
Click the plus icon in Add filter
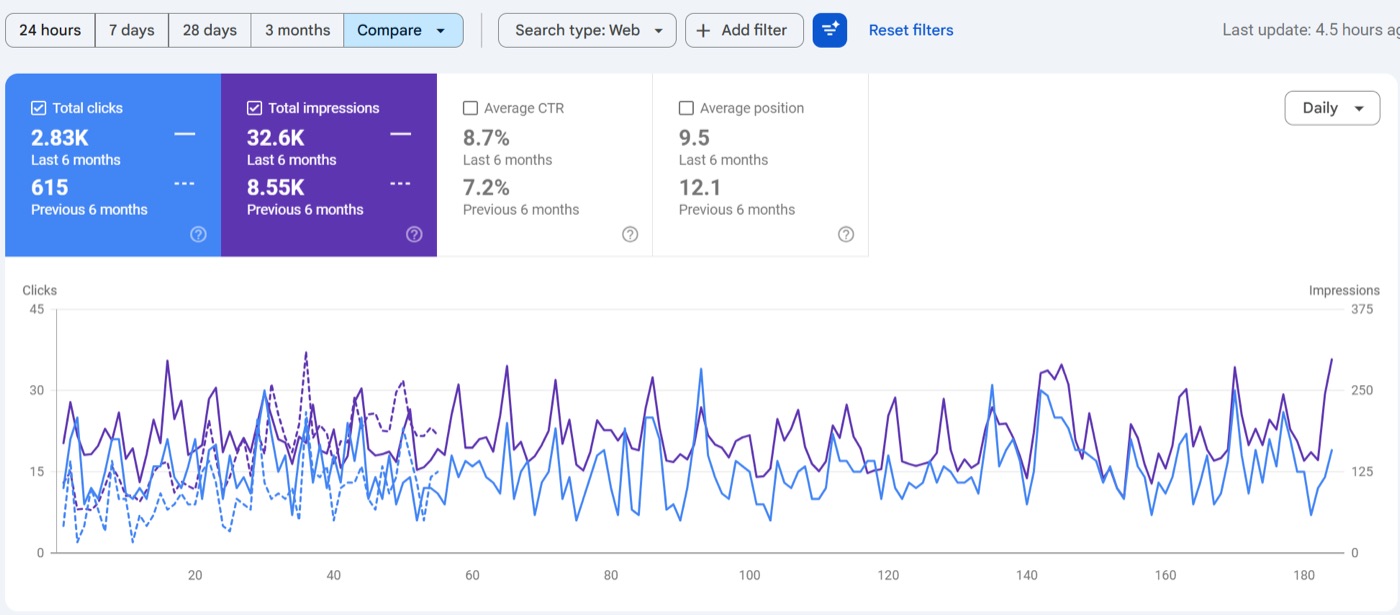click(x=703, y=30)
